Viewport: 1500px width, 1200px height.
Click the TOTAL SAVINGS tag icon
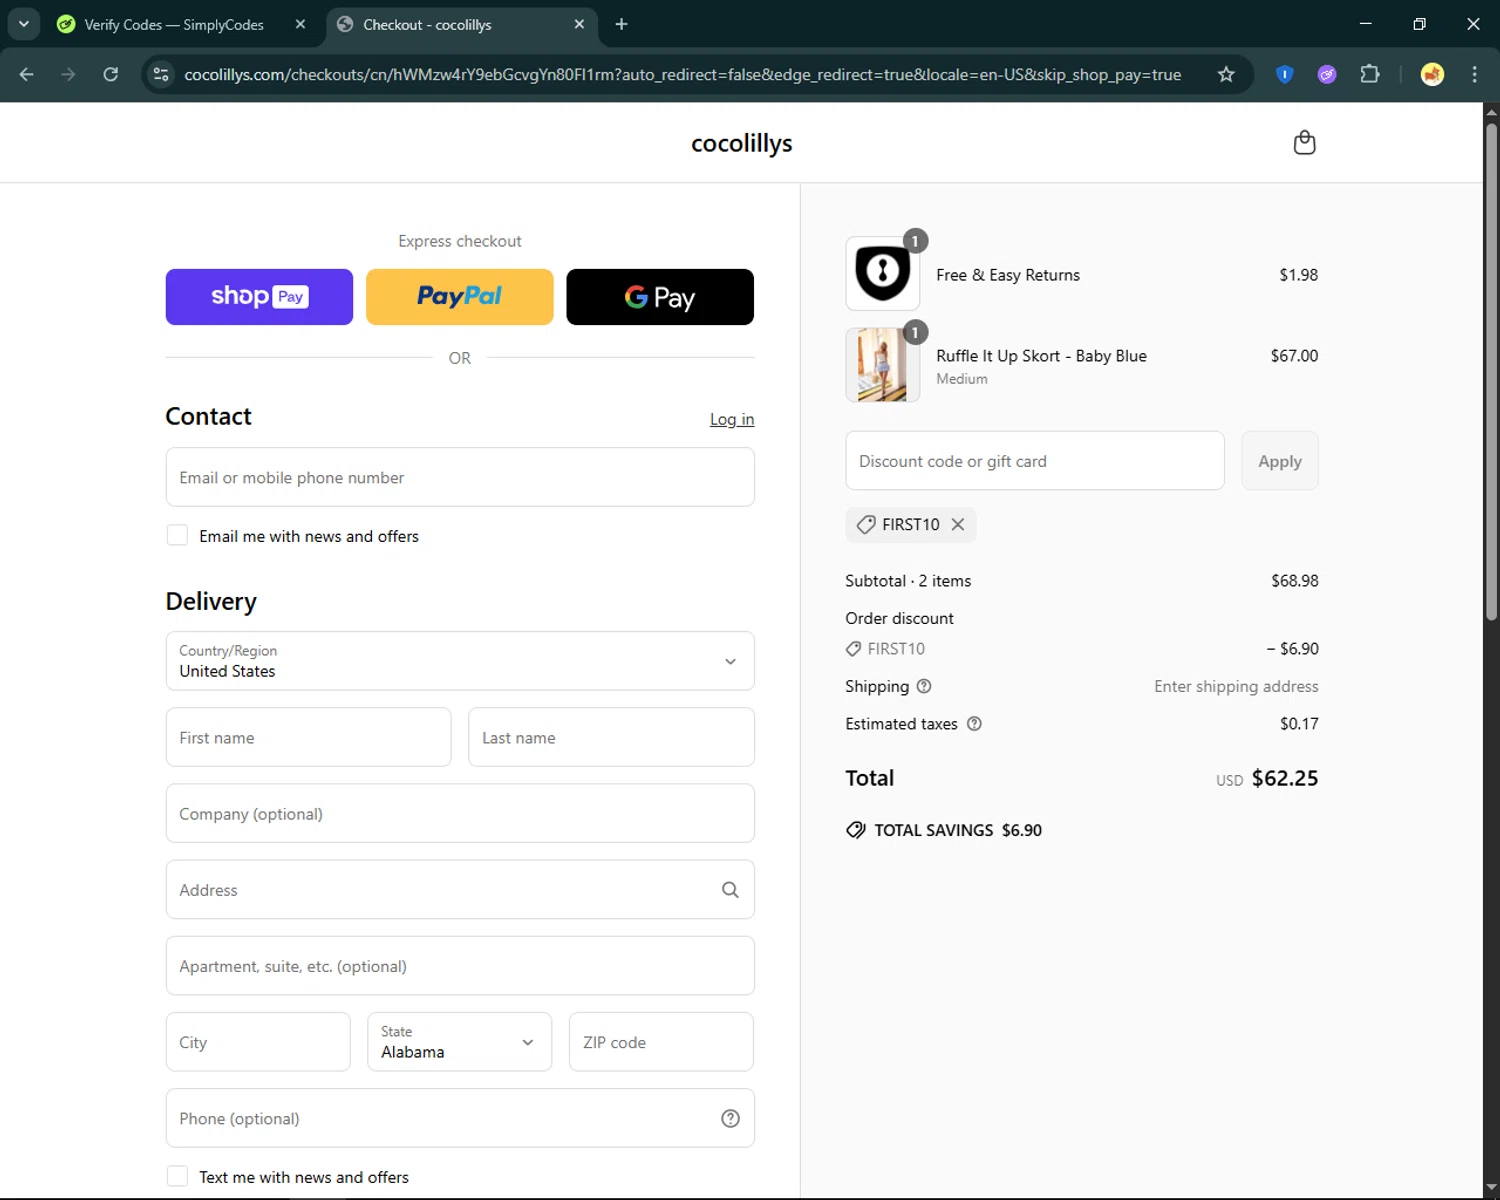tap(856, 830)
